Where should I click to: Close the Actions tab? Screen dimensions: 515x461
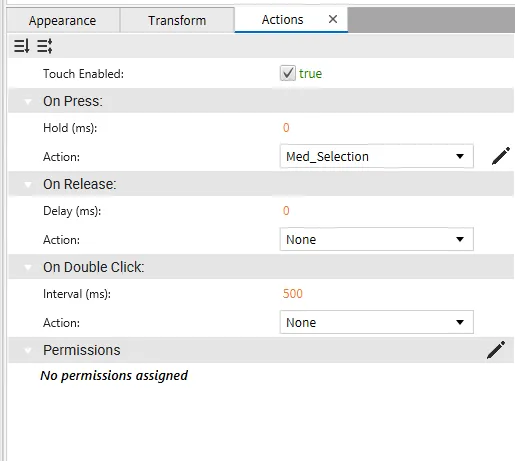tap(333, 19)
